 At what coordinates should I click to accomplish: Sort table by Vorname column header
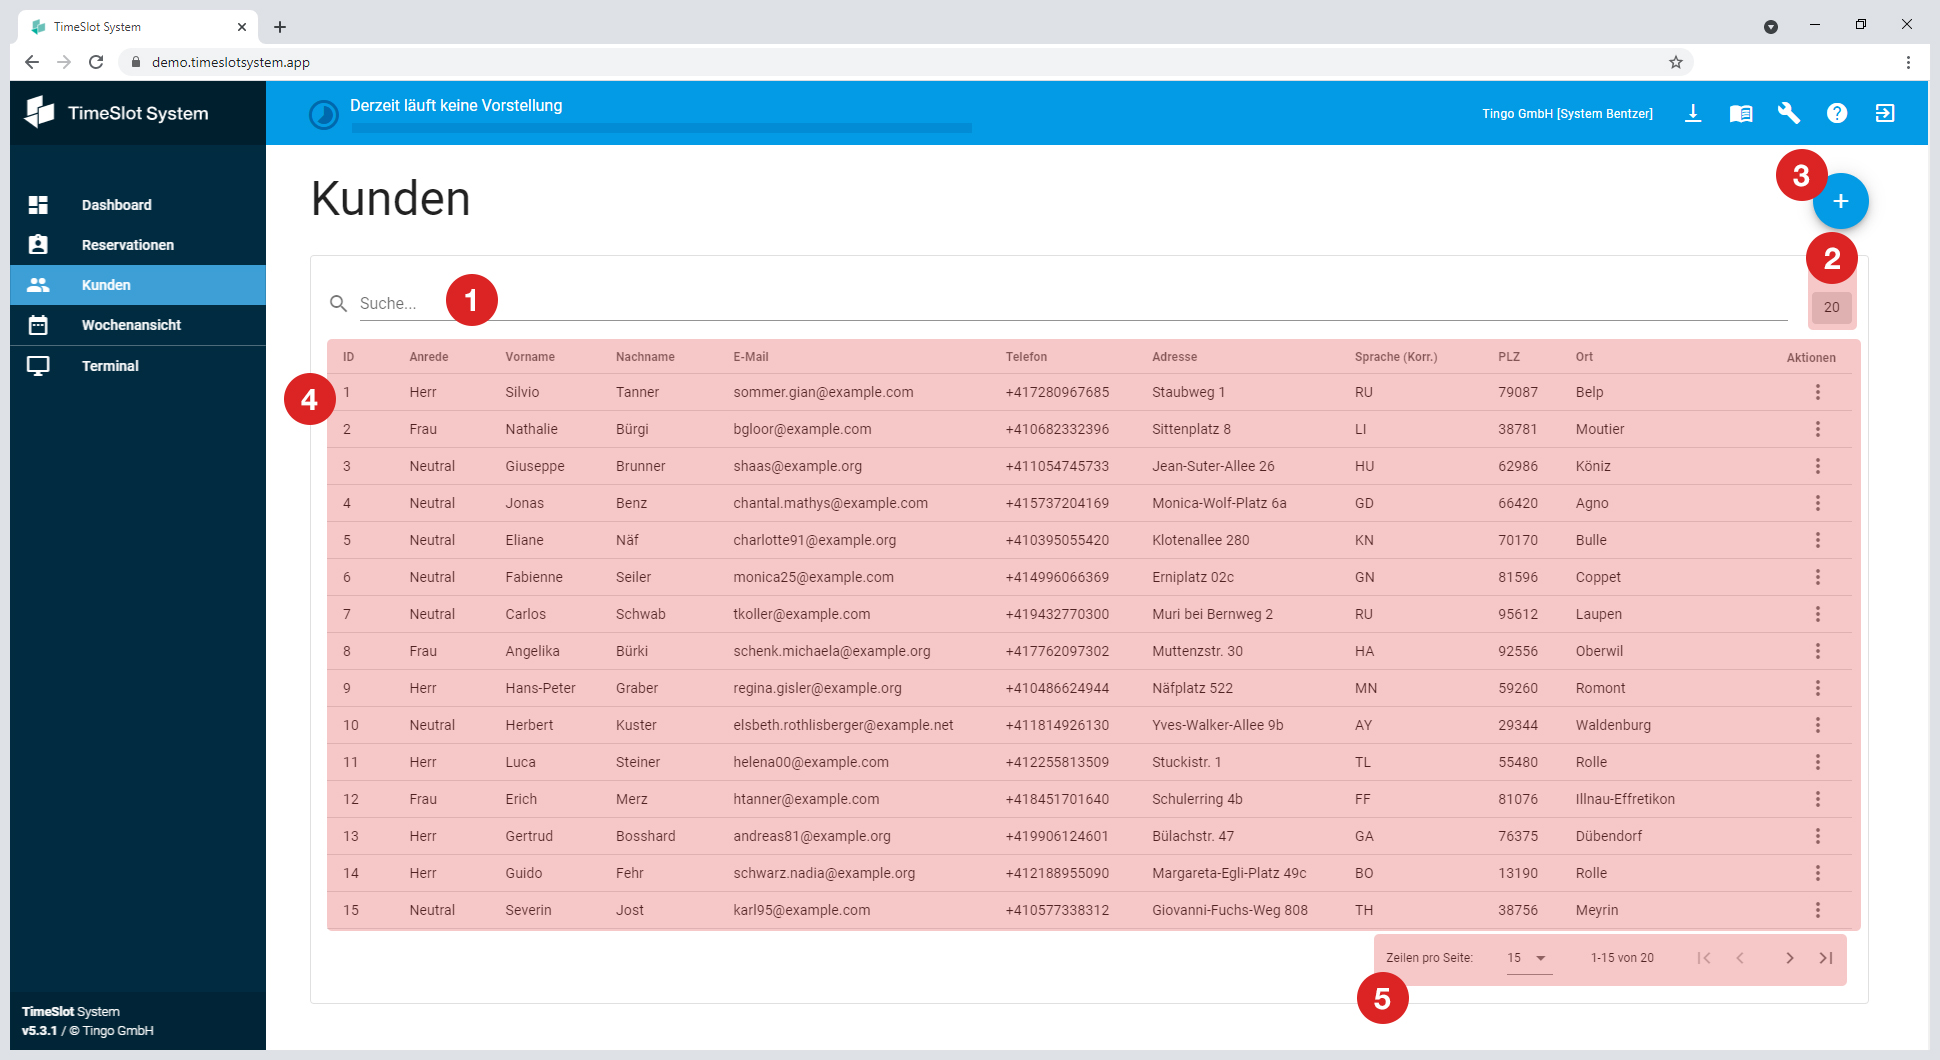point(530,357)
